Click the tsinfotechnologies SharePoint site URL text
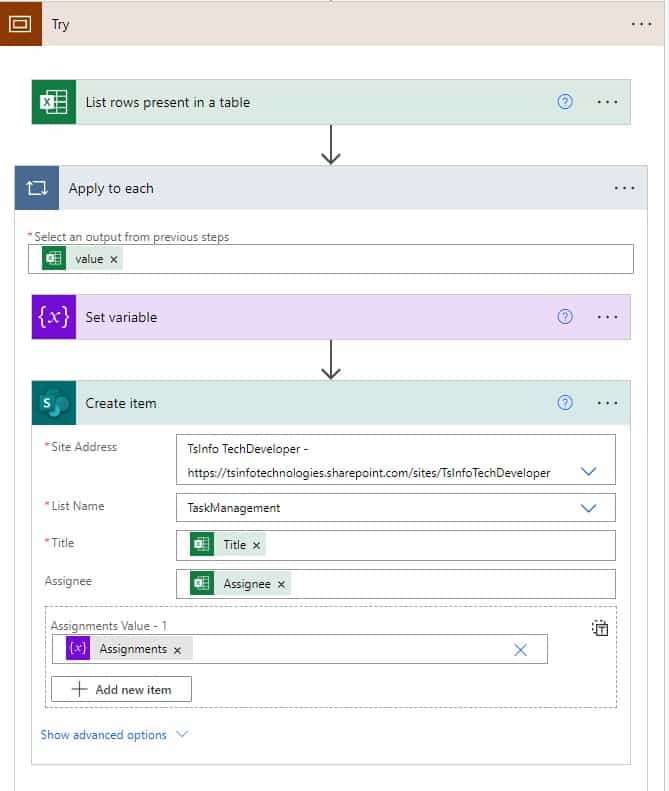Viewport: 669px width, 791px height. pyautogui.click(x=369, y=473)
